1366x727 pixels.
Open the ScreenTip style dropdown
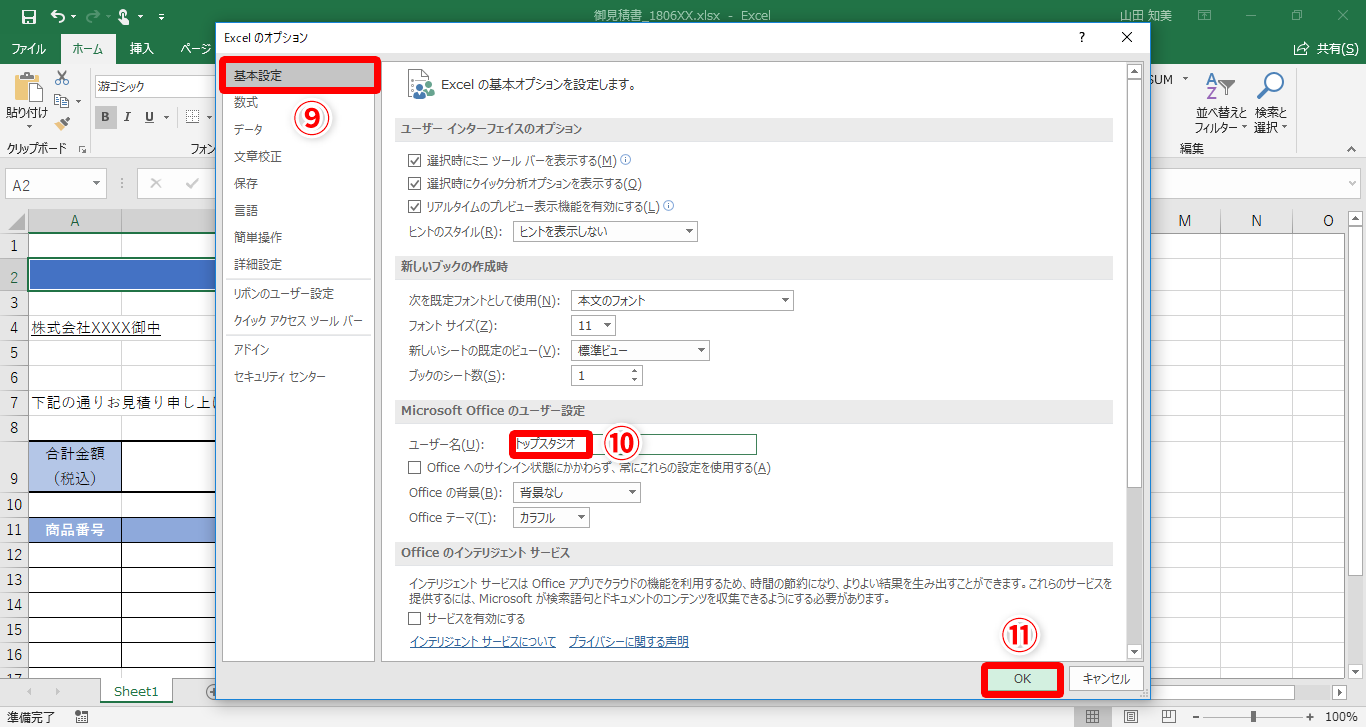point(605,231)
